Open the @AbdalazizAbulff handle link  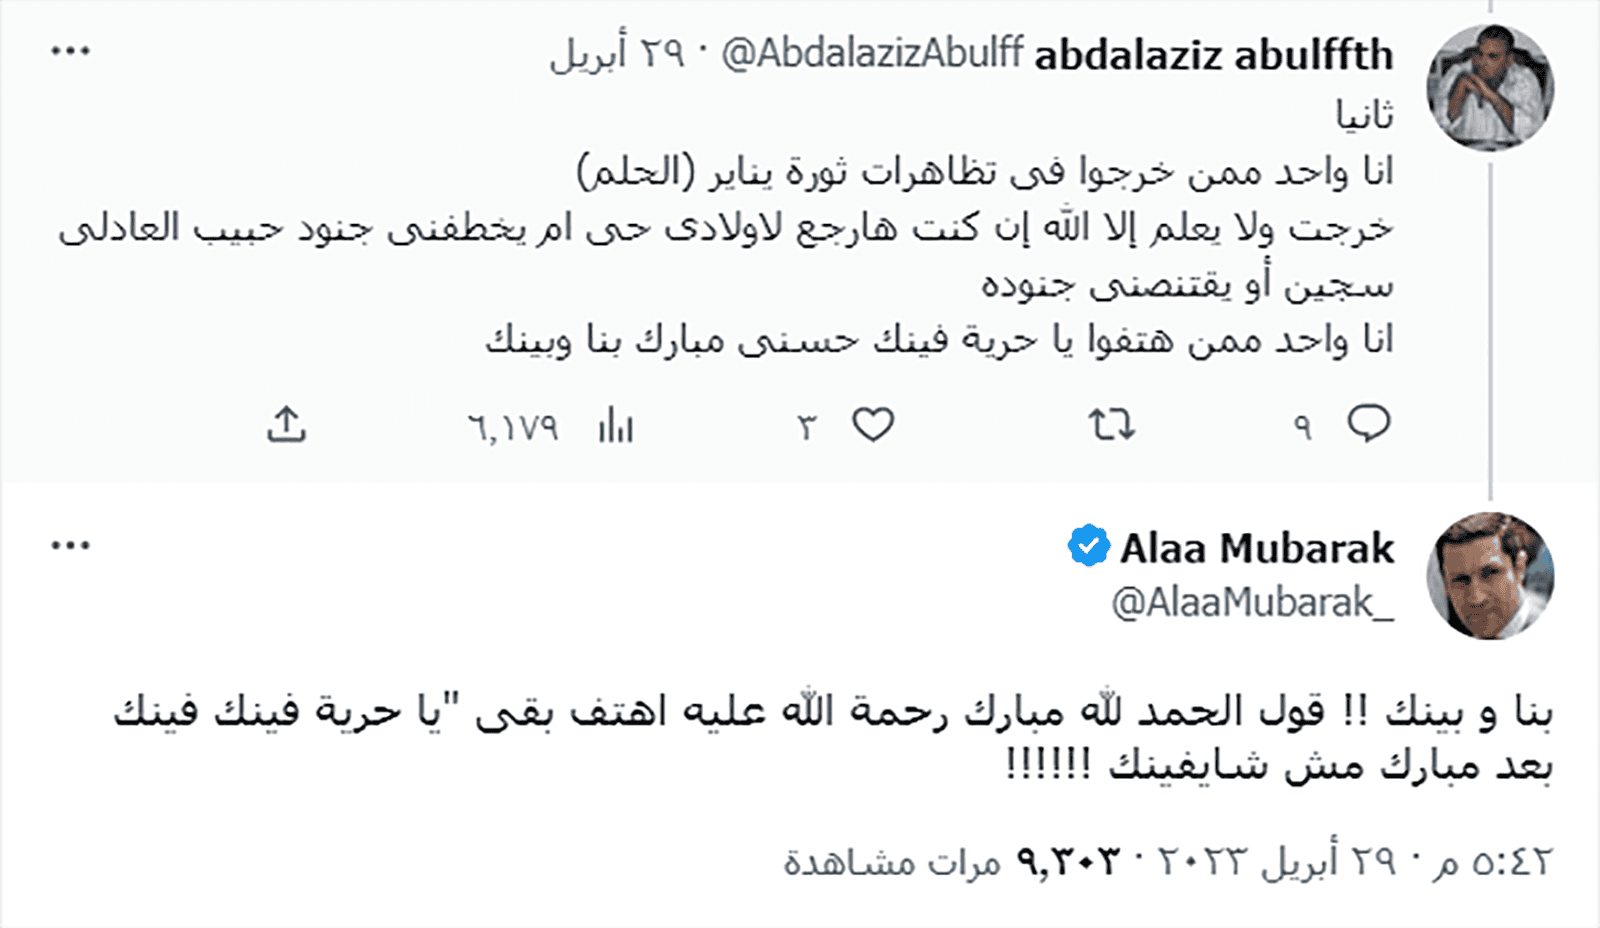pos(872,54)
